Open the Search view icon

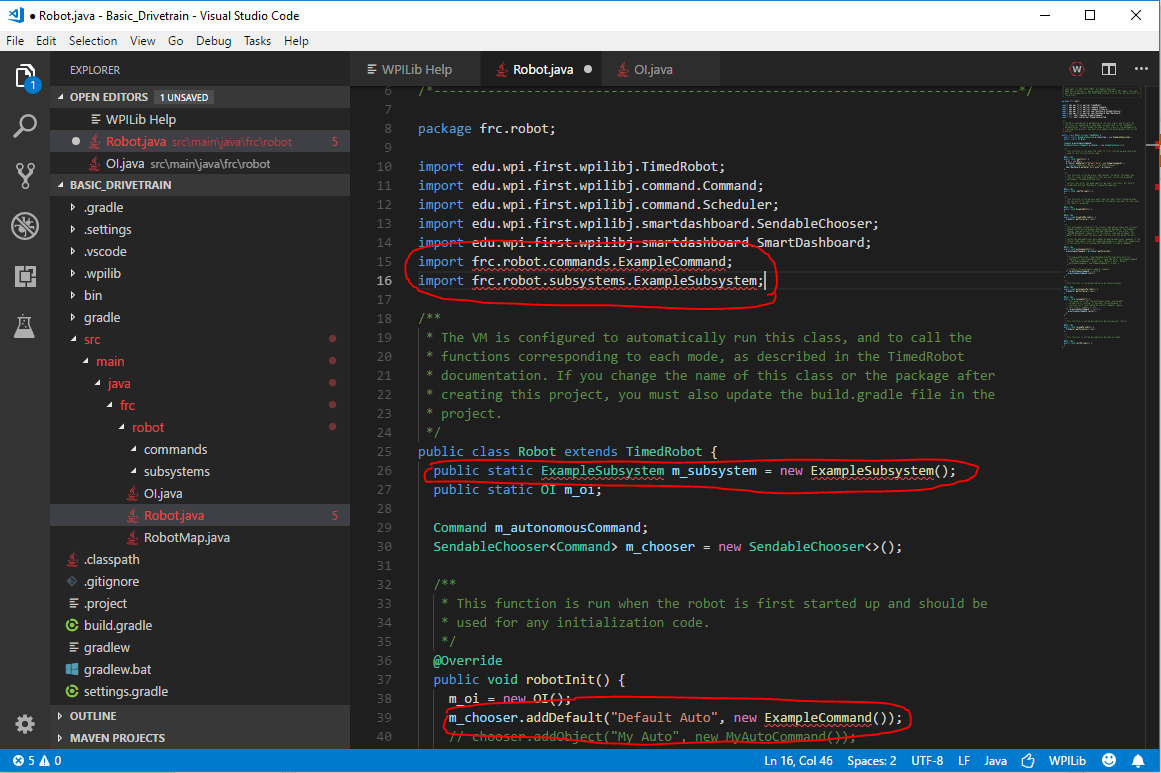click(25, 126)
